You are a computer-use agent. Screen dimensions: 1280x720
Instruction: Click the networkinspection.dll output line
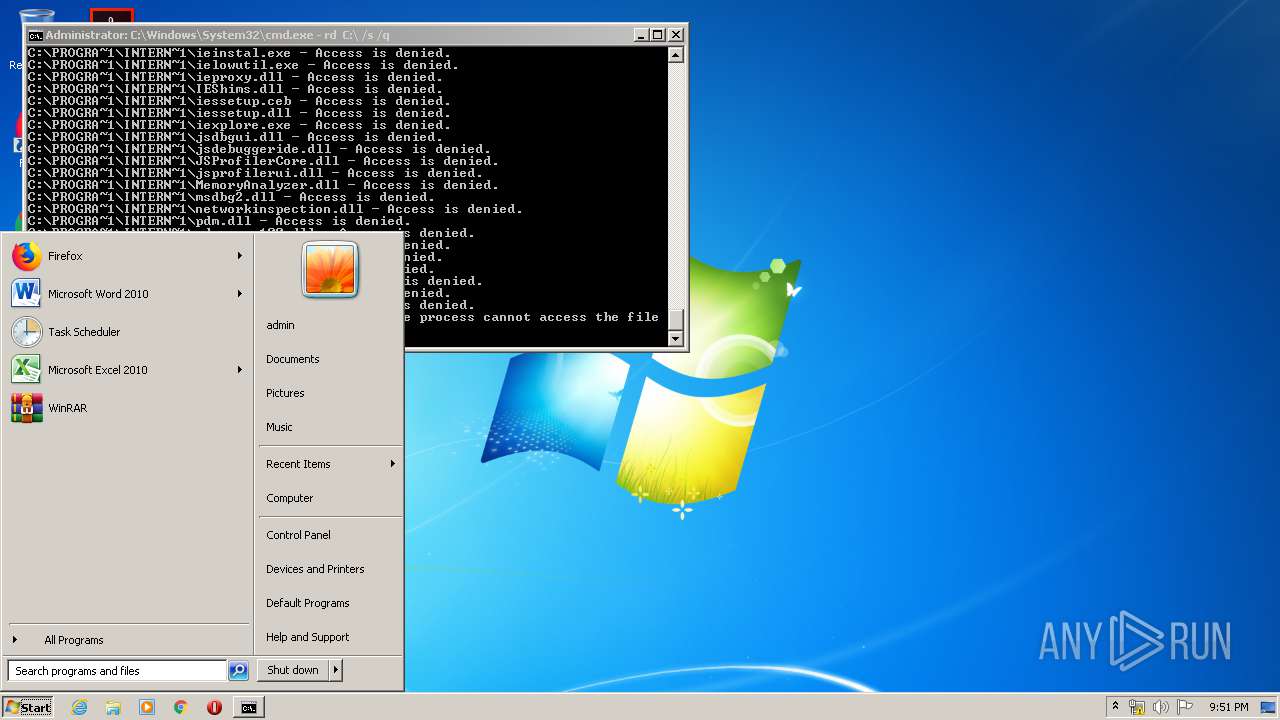click(x=275, y=209)
